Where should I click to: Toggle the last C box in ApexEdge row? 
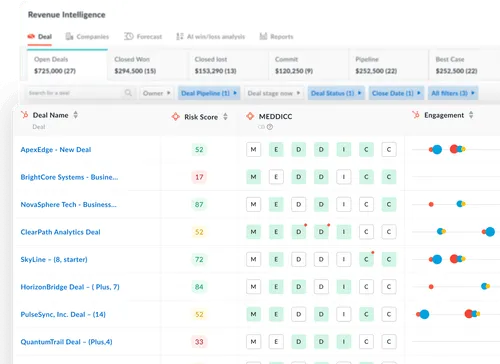[389, 150]
